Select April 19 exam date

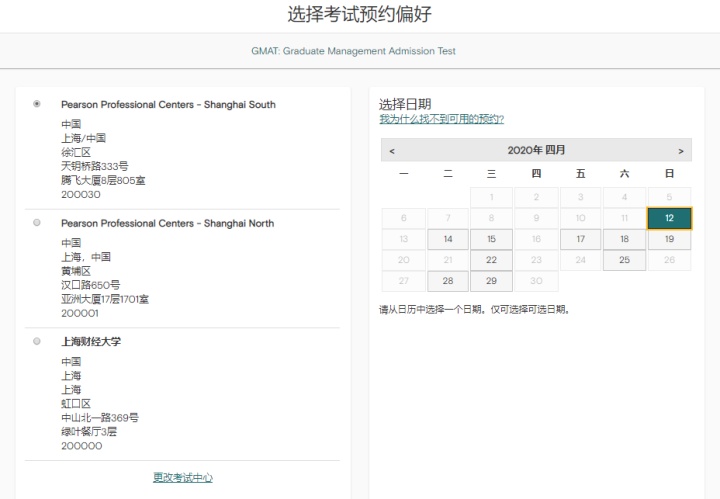coord(669,239)
